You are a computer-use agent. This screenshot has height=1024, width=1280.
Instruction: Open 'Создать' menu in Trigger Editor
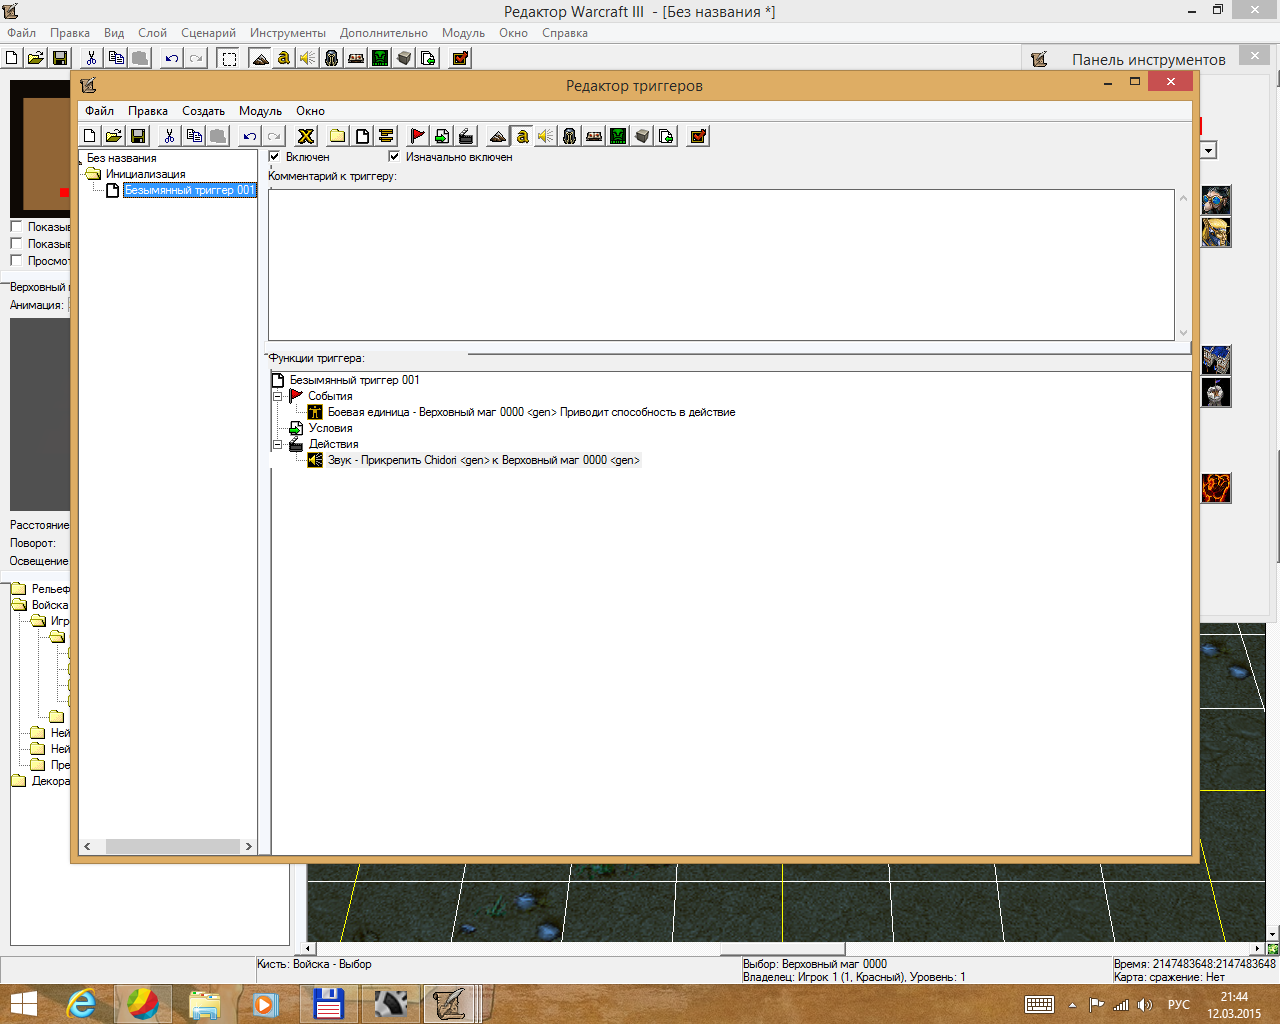[203, 111]
